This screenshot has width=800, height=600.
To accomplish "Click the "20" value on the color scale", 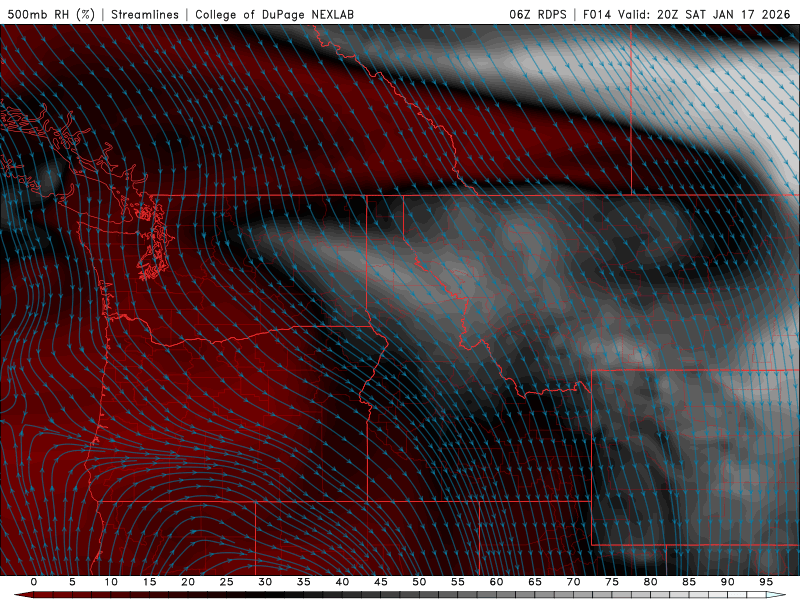I will (x=188, y=582).
